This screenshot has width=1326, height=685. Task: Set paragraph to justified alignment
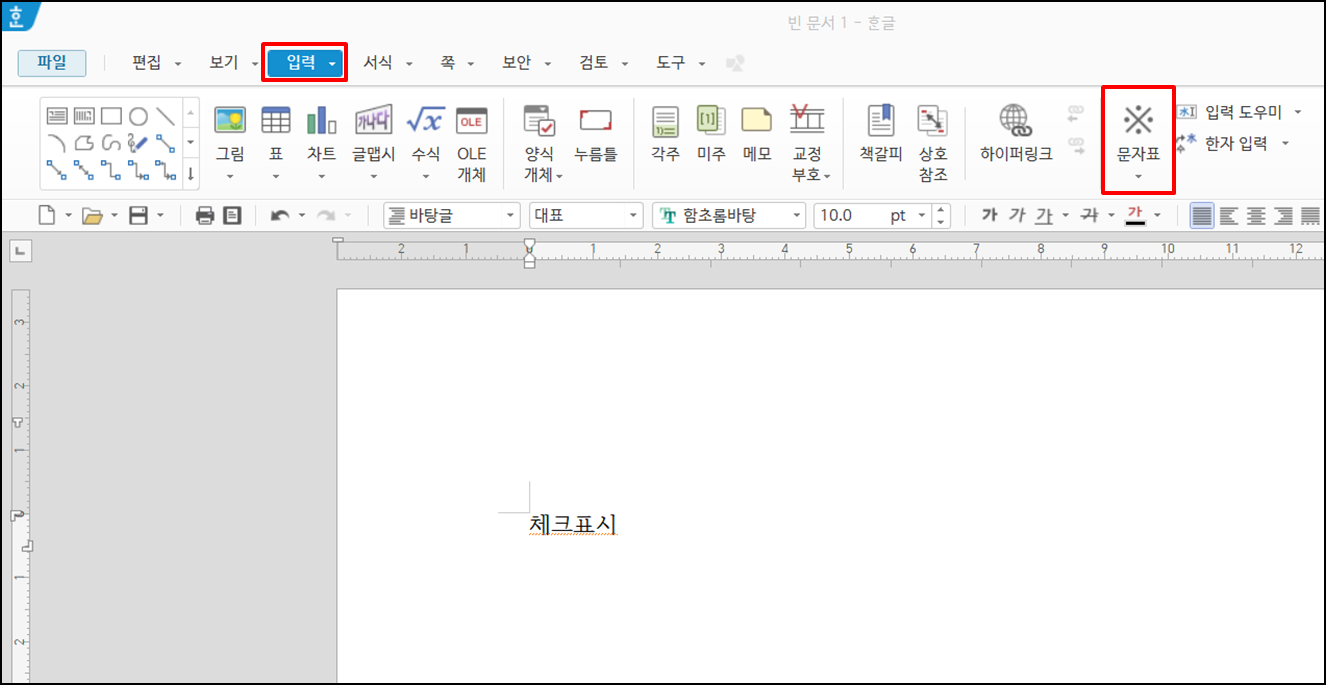tap(1202, 215)
